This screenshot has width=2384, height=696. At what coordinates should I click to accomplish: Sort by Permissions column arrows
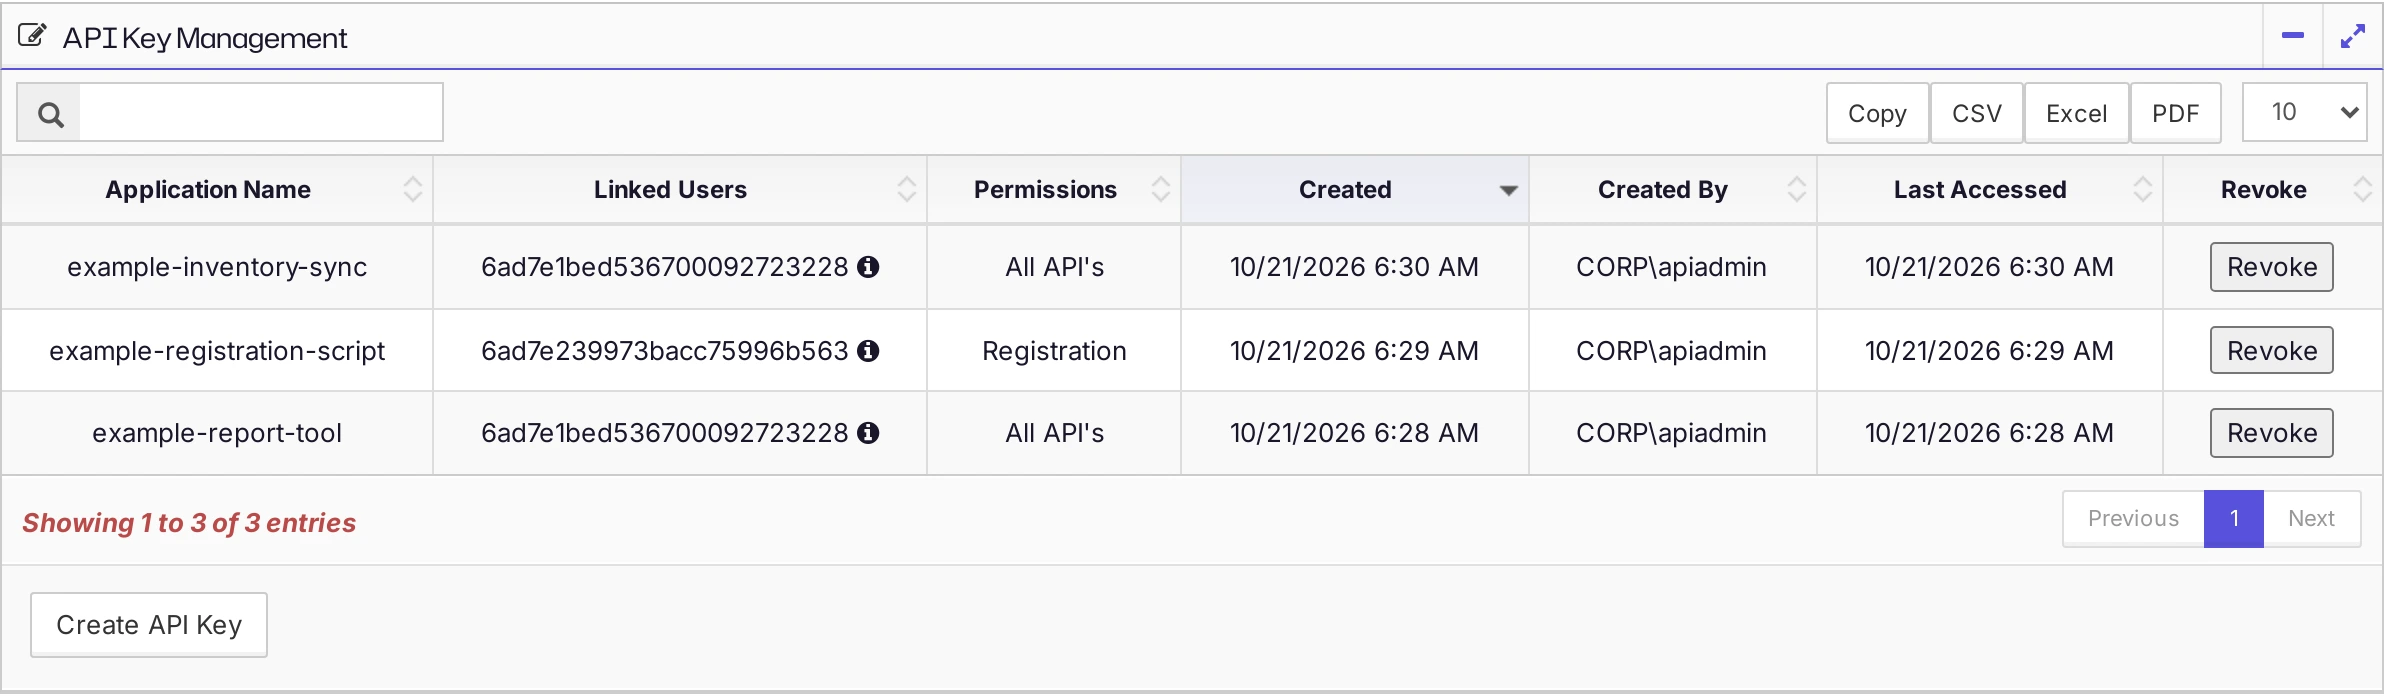point(1160,189)
